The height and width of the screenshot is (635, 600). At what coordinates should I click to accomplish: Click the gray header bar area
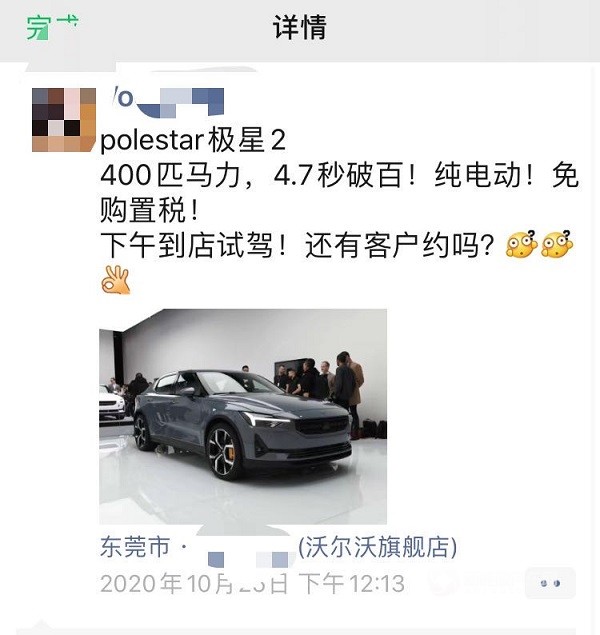click(x=300, y=31)
